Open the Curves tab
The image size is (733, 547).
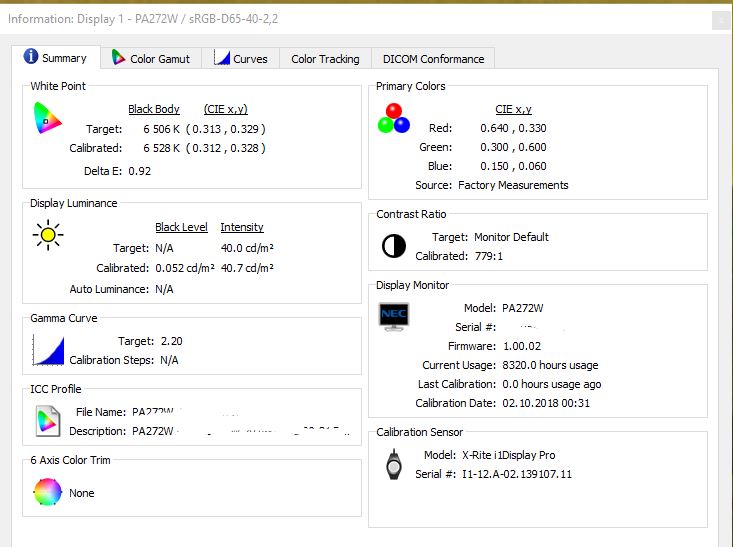tap(241, 59)
